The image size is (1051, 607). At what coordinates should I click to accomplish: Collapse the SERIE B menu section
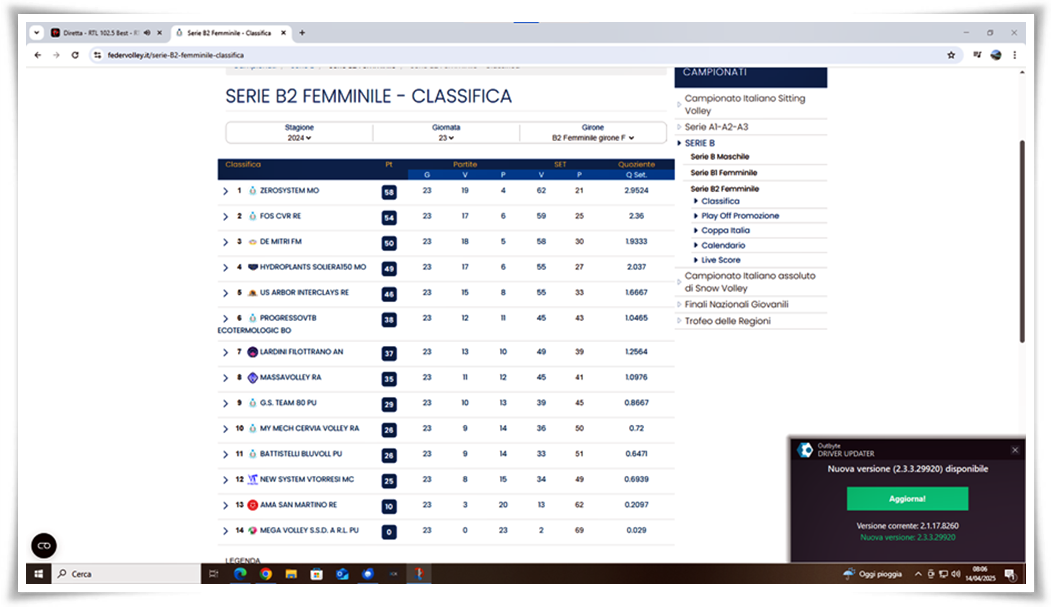[x=700, y=143]
